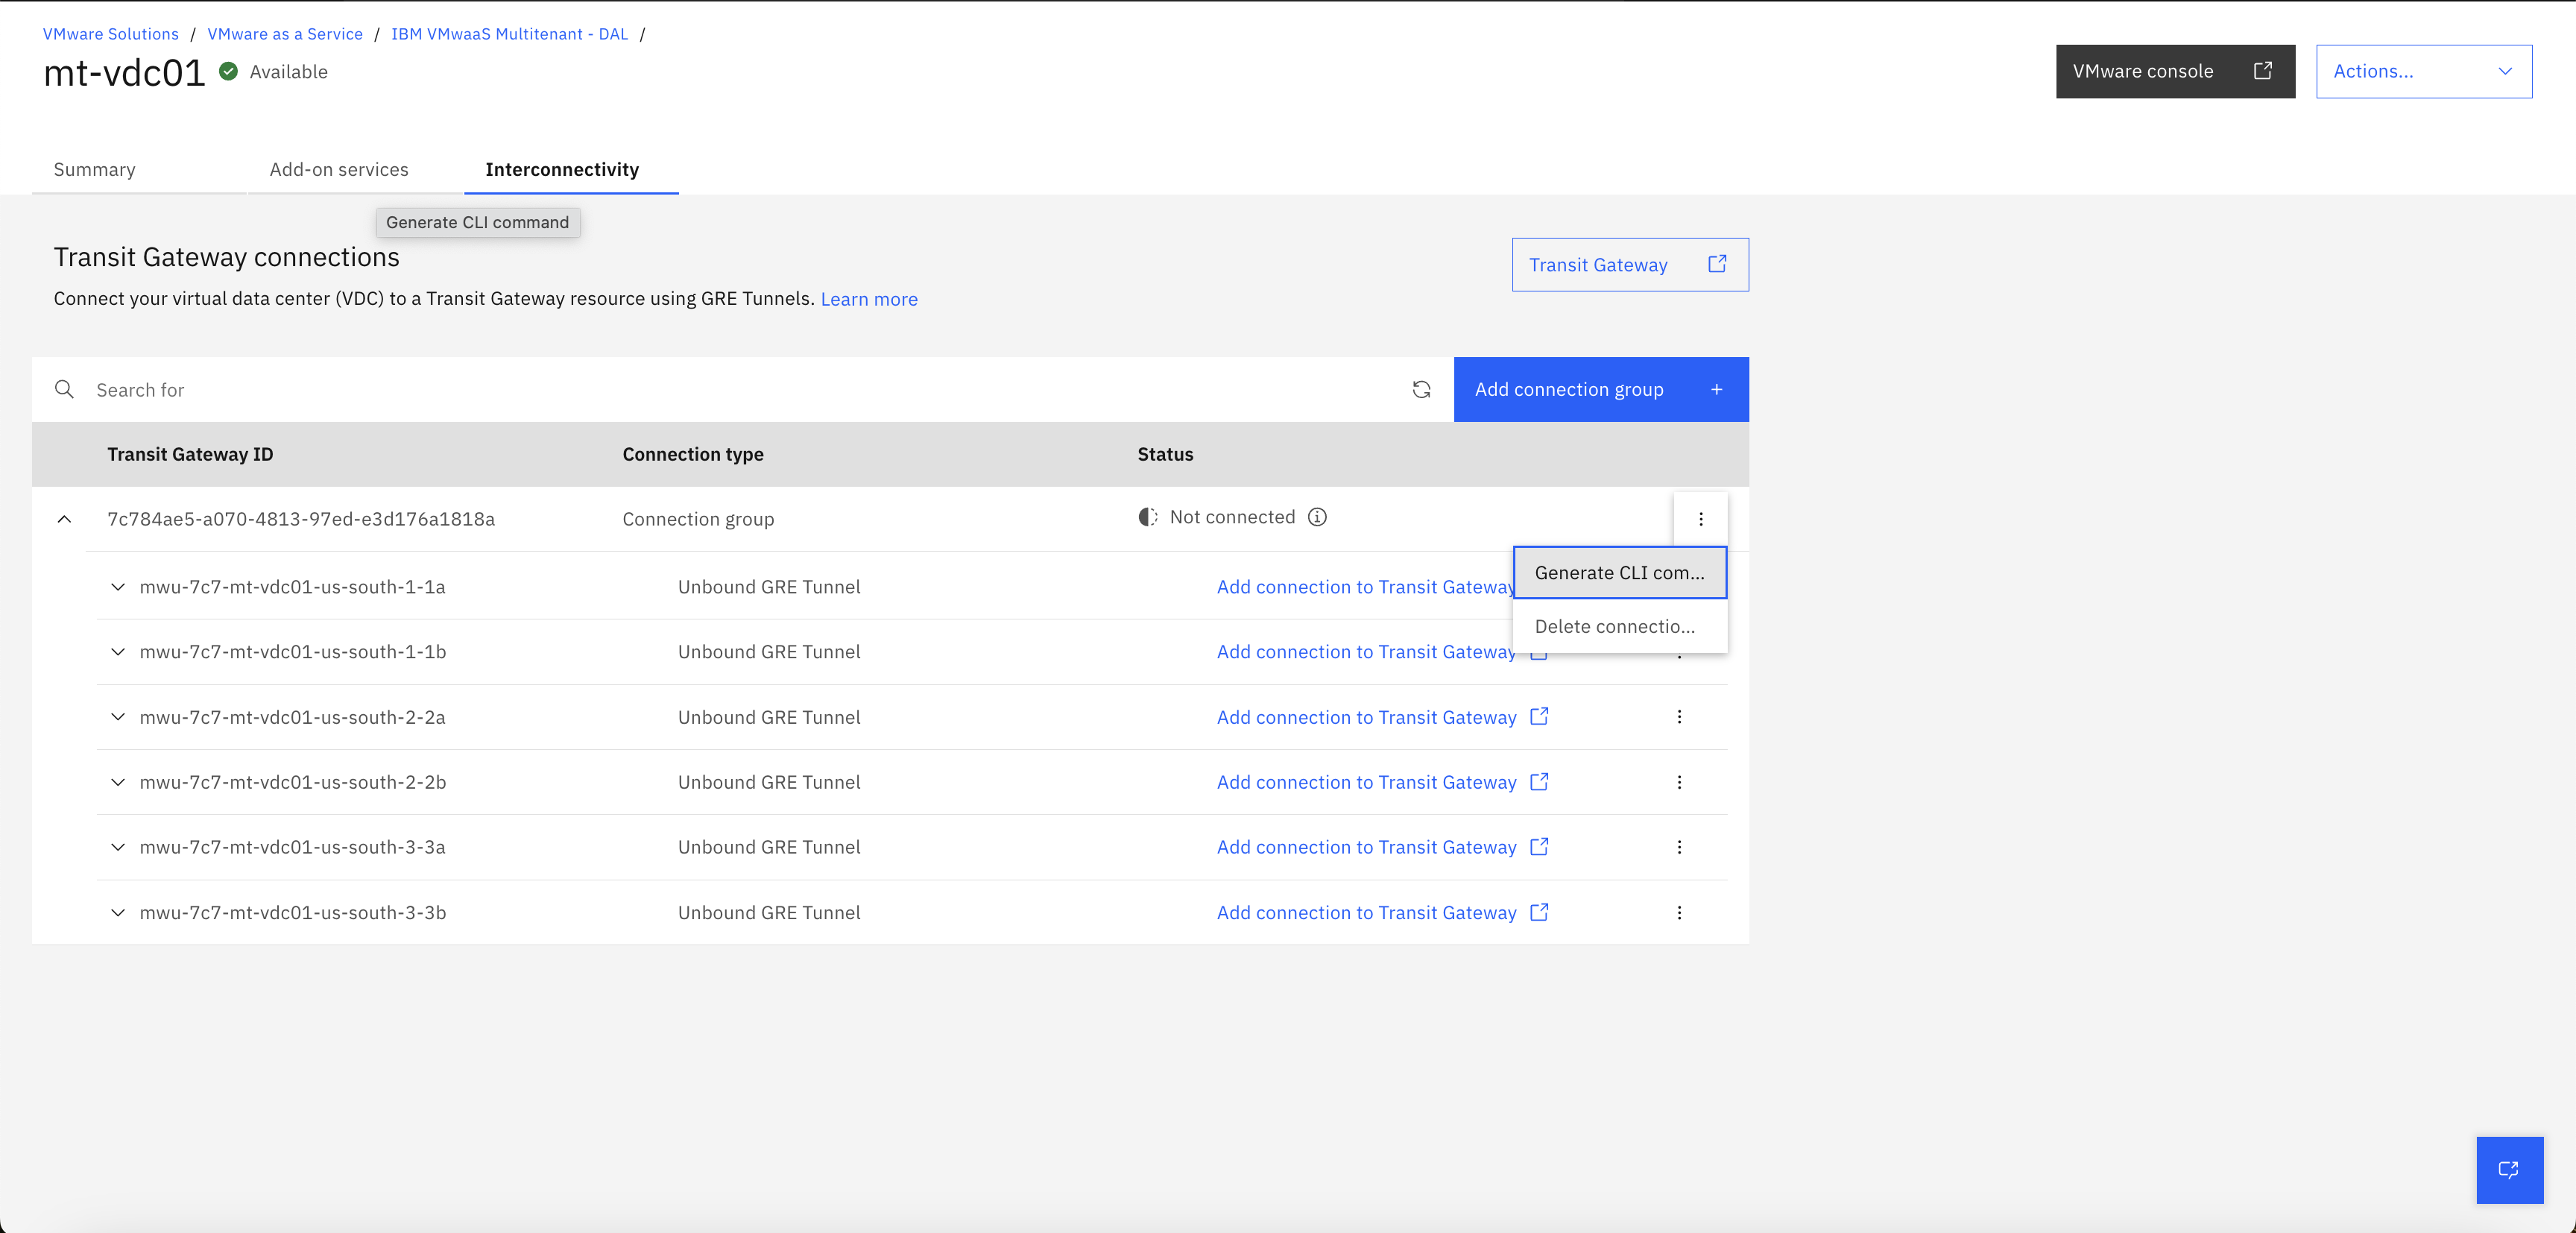Image resolution: width=2576 pixels, height=1233 pixels.
Task: Click the connection group overflow menu icon
Action: coord(1700,519)
